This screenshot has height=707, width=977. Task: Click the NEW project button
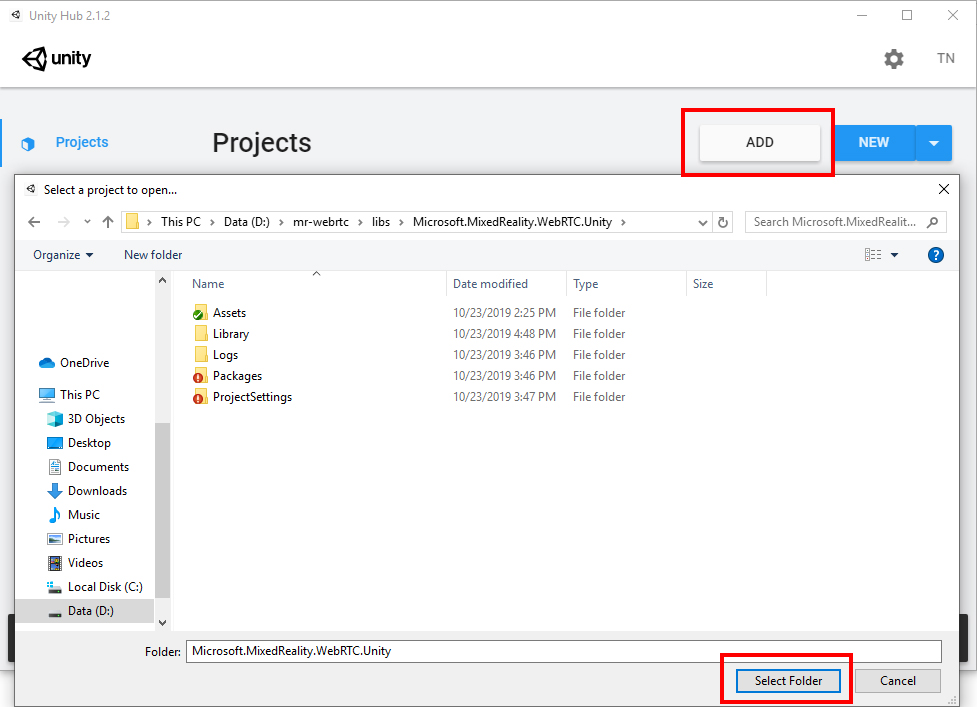(x=874, y=143)
